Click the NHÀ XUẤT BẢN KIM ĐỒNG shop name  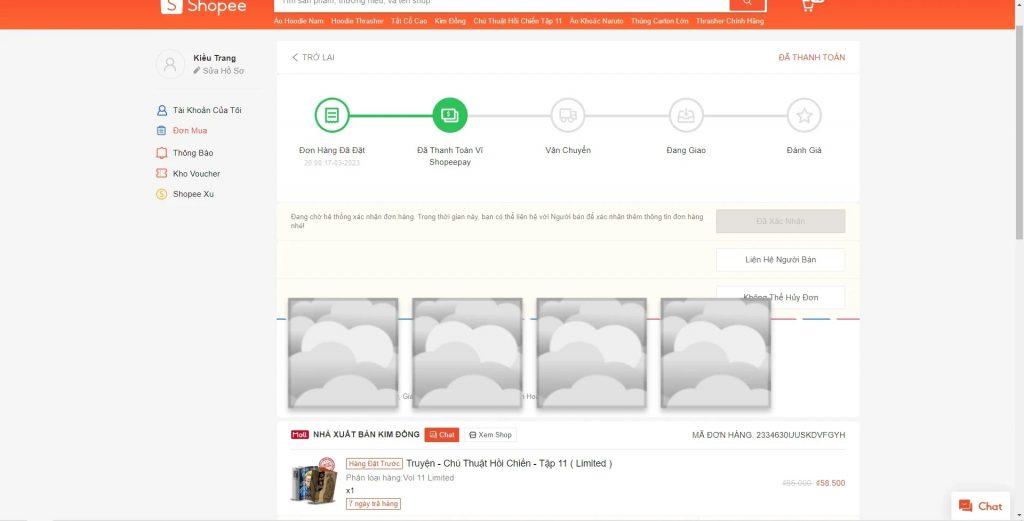click(366, 435)
